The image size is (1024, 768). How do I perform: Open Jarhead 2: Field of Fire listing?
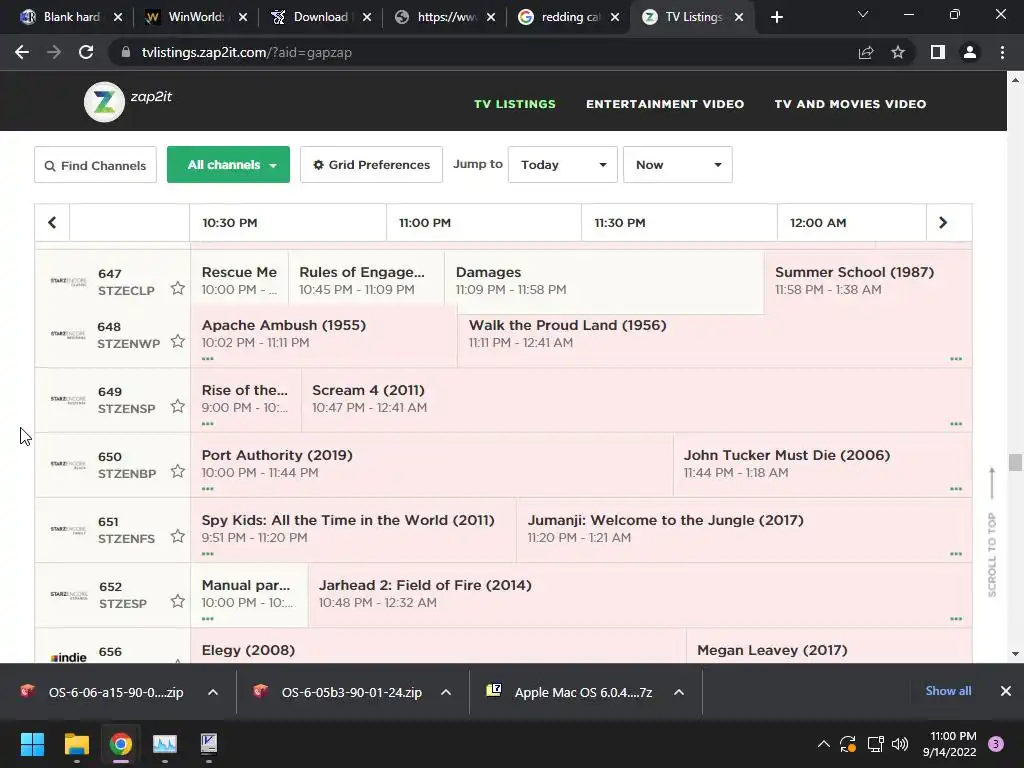[640, 594]
